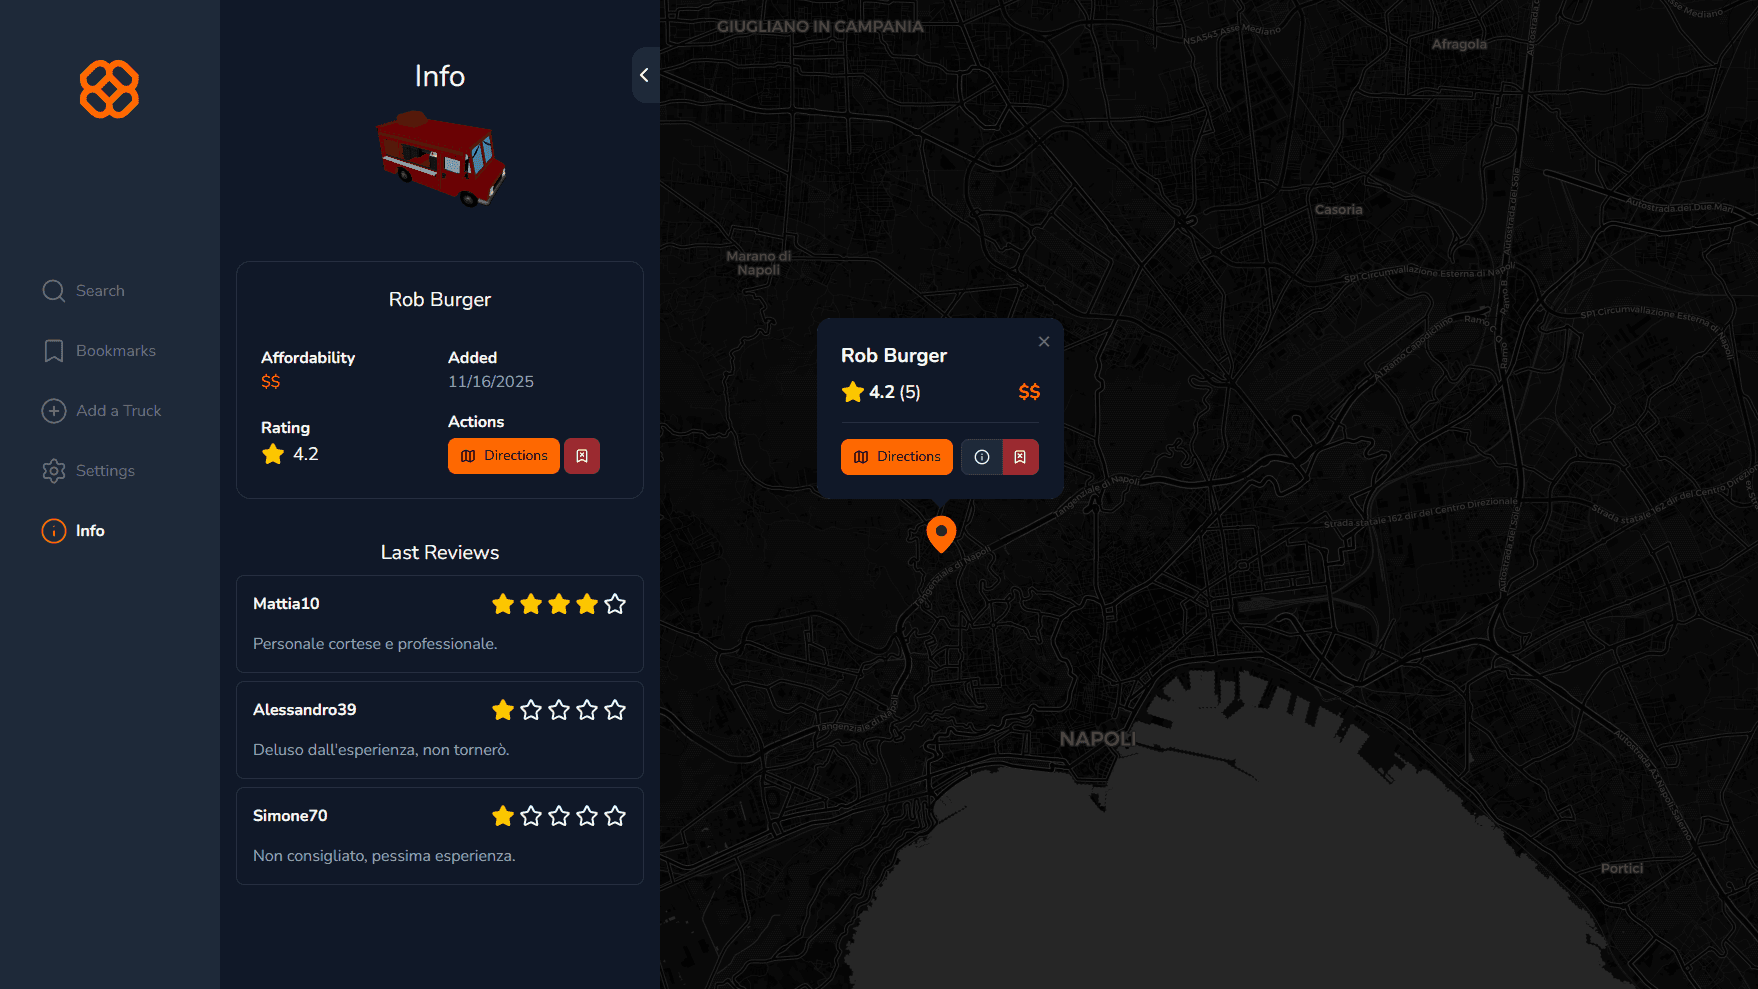Select the Info sidebar item

[x=73, y=531]
